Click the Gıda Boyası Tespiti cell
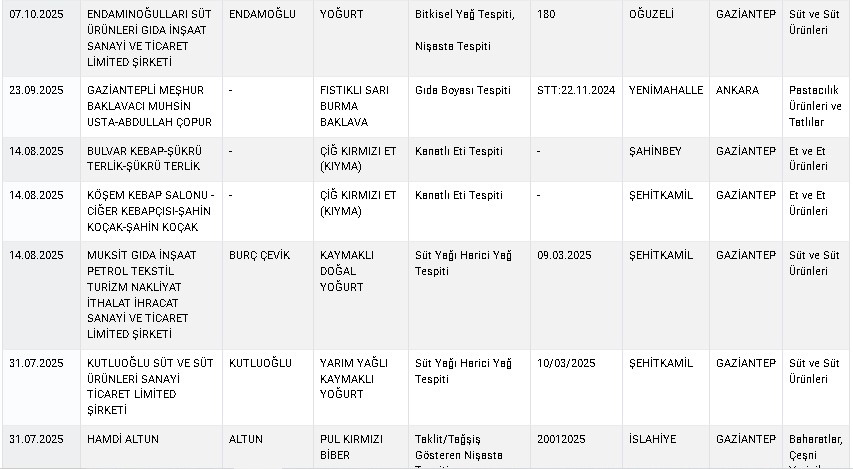This screenshot has height=469, width=853. tap(462, 90)
